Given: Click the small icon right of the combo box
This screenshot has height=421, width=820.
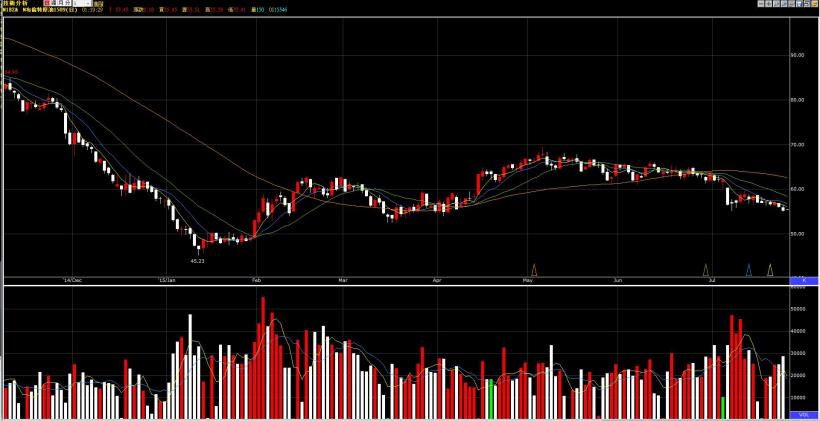Looking at the screenshot, I should (x=98, y=4).
